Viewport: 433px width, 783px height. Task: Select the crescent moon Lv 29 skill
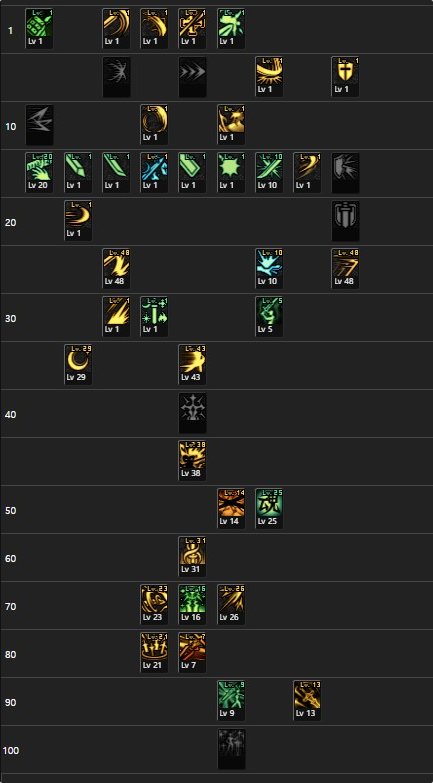77,365
